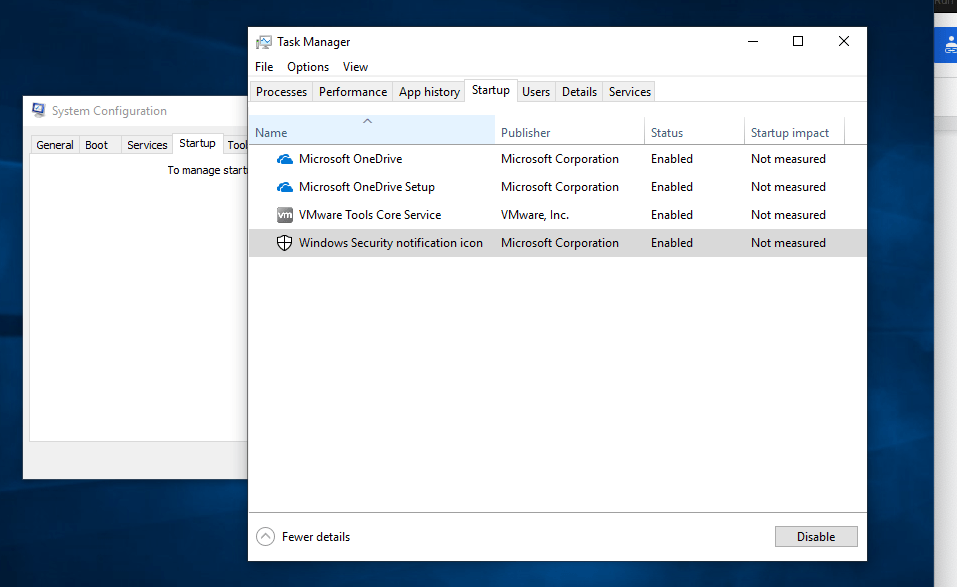Sort startup list by Name column
Screen dimensions: 957x587
coord(372,132)
